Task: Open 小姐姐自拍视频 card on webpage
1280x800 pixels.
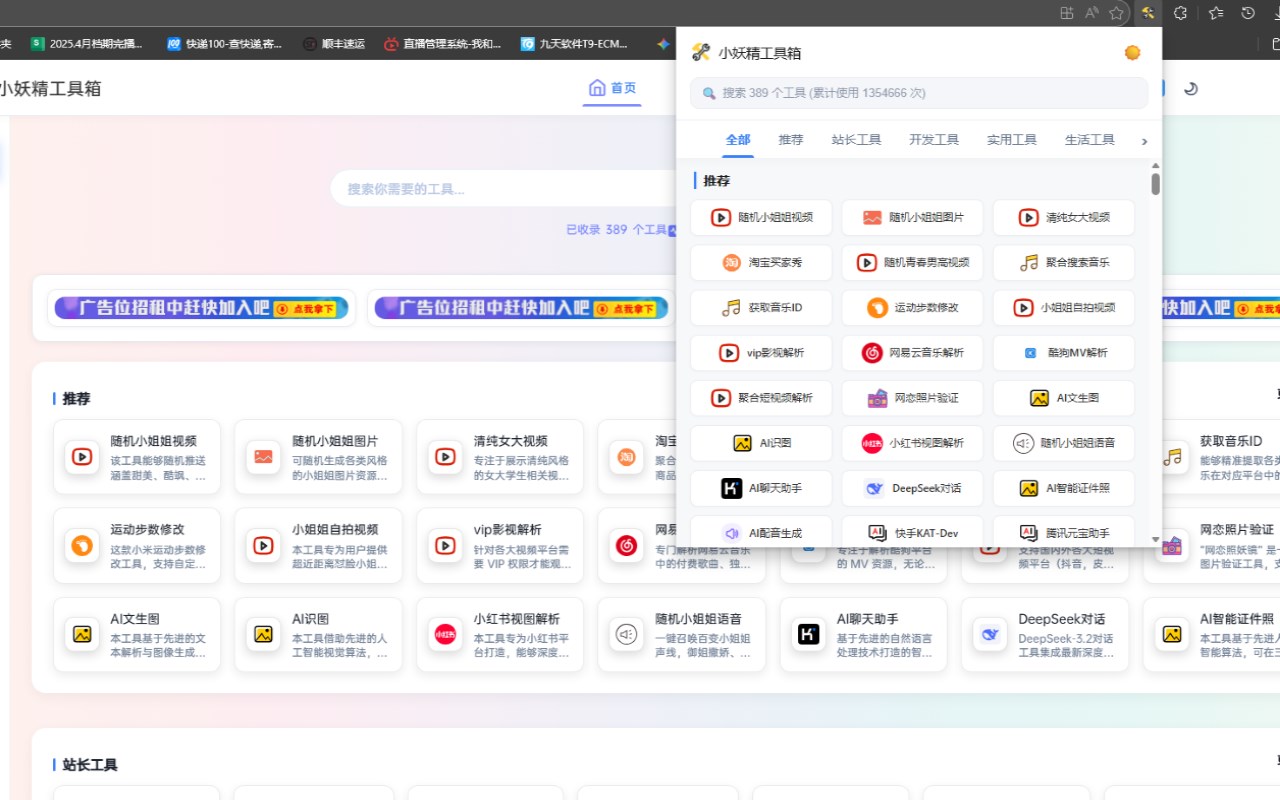Action: pyautogui.click(x=318, y=546)
